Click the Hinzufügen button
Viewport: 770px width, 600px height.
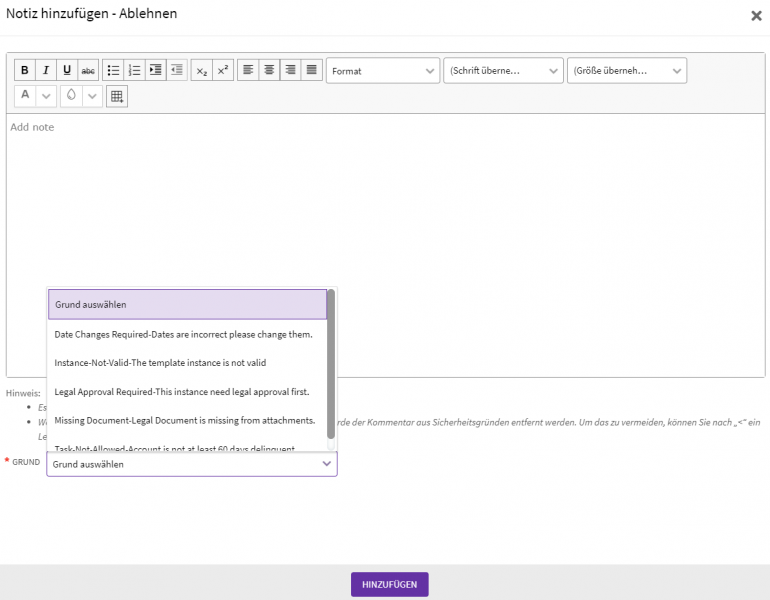[389, 584]
